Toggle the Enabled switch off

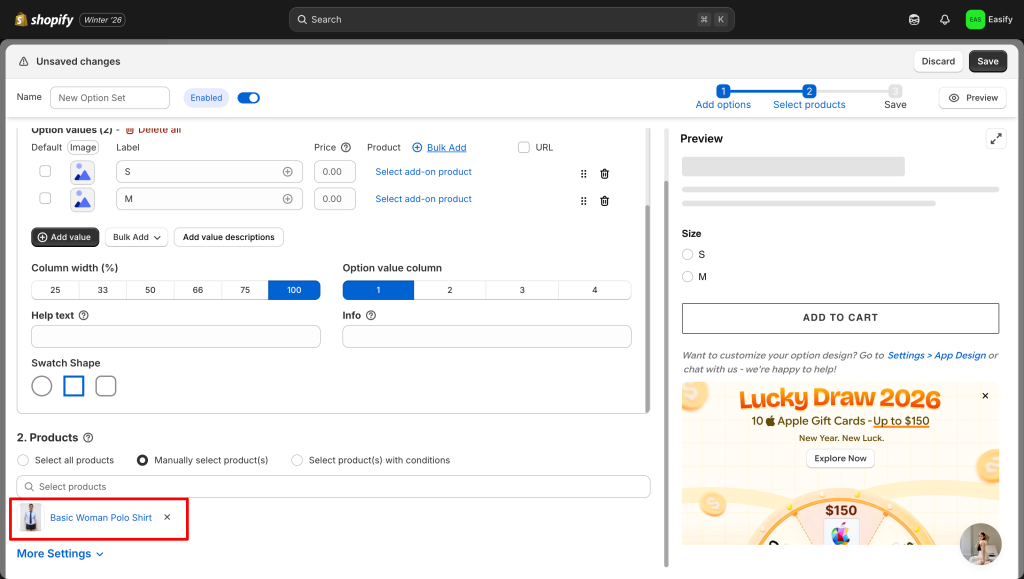point(249,98)
